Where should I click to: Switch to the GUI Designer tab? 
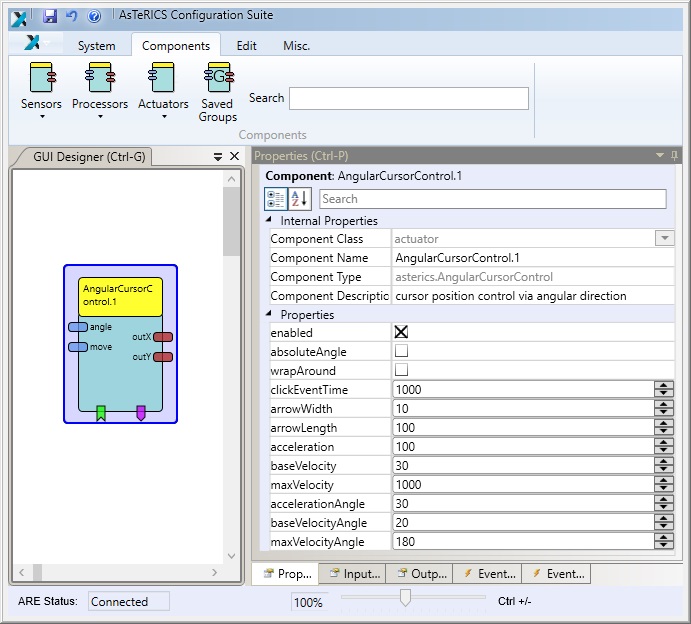(89, 156)
